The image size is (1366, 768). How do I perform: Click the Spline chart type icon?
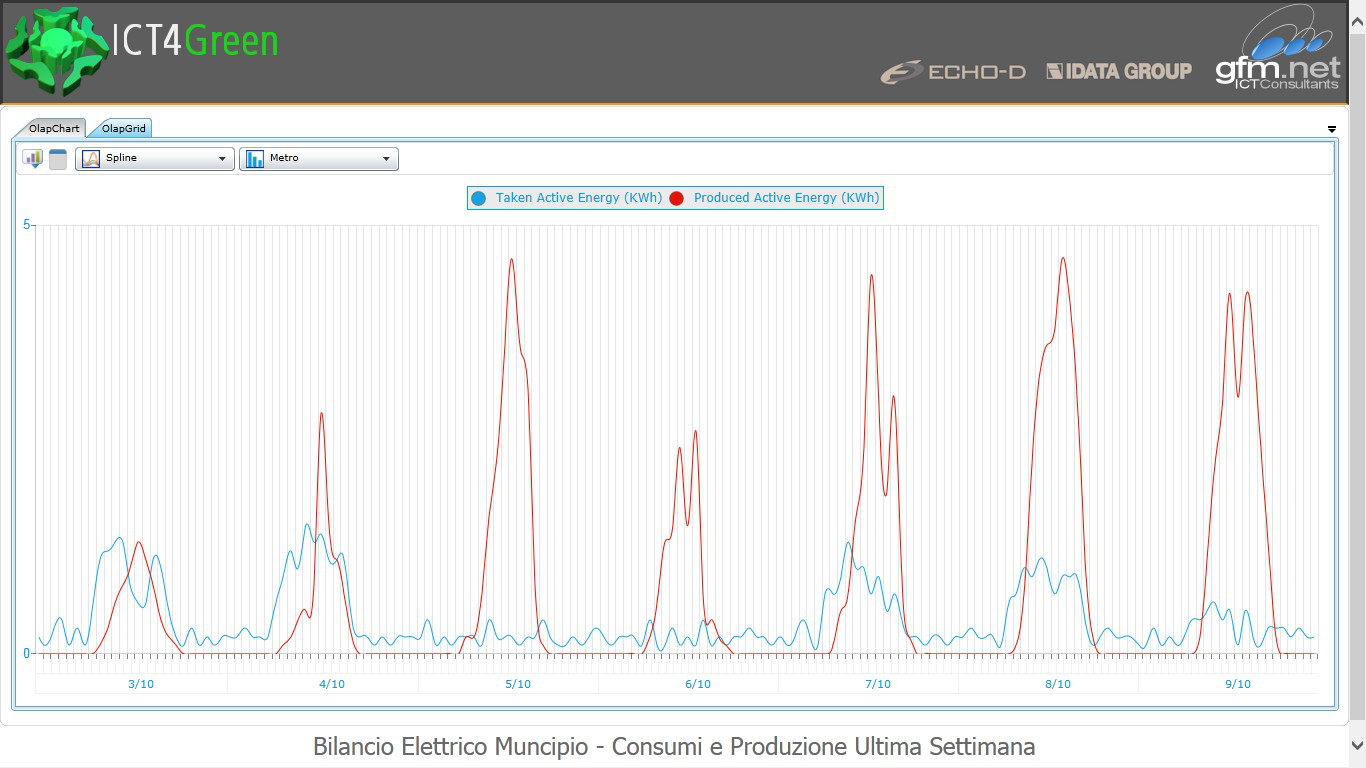click(x=91, y=159)
